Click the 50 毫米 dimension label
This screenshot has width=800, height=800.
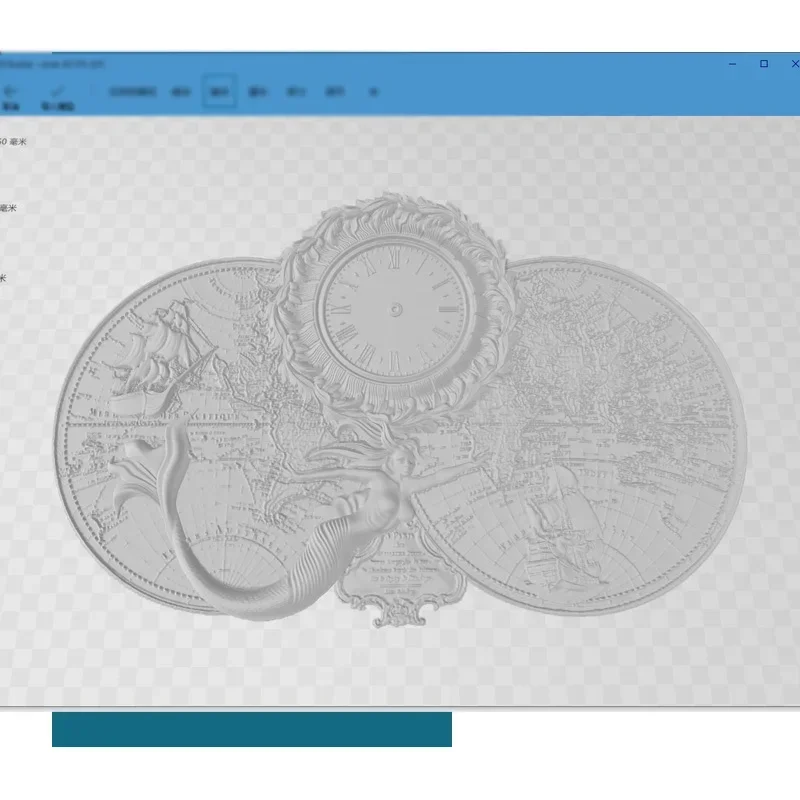(x=13, y=142)
